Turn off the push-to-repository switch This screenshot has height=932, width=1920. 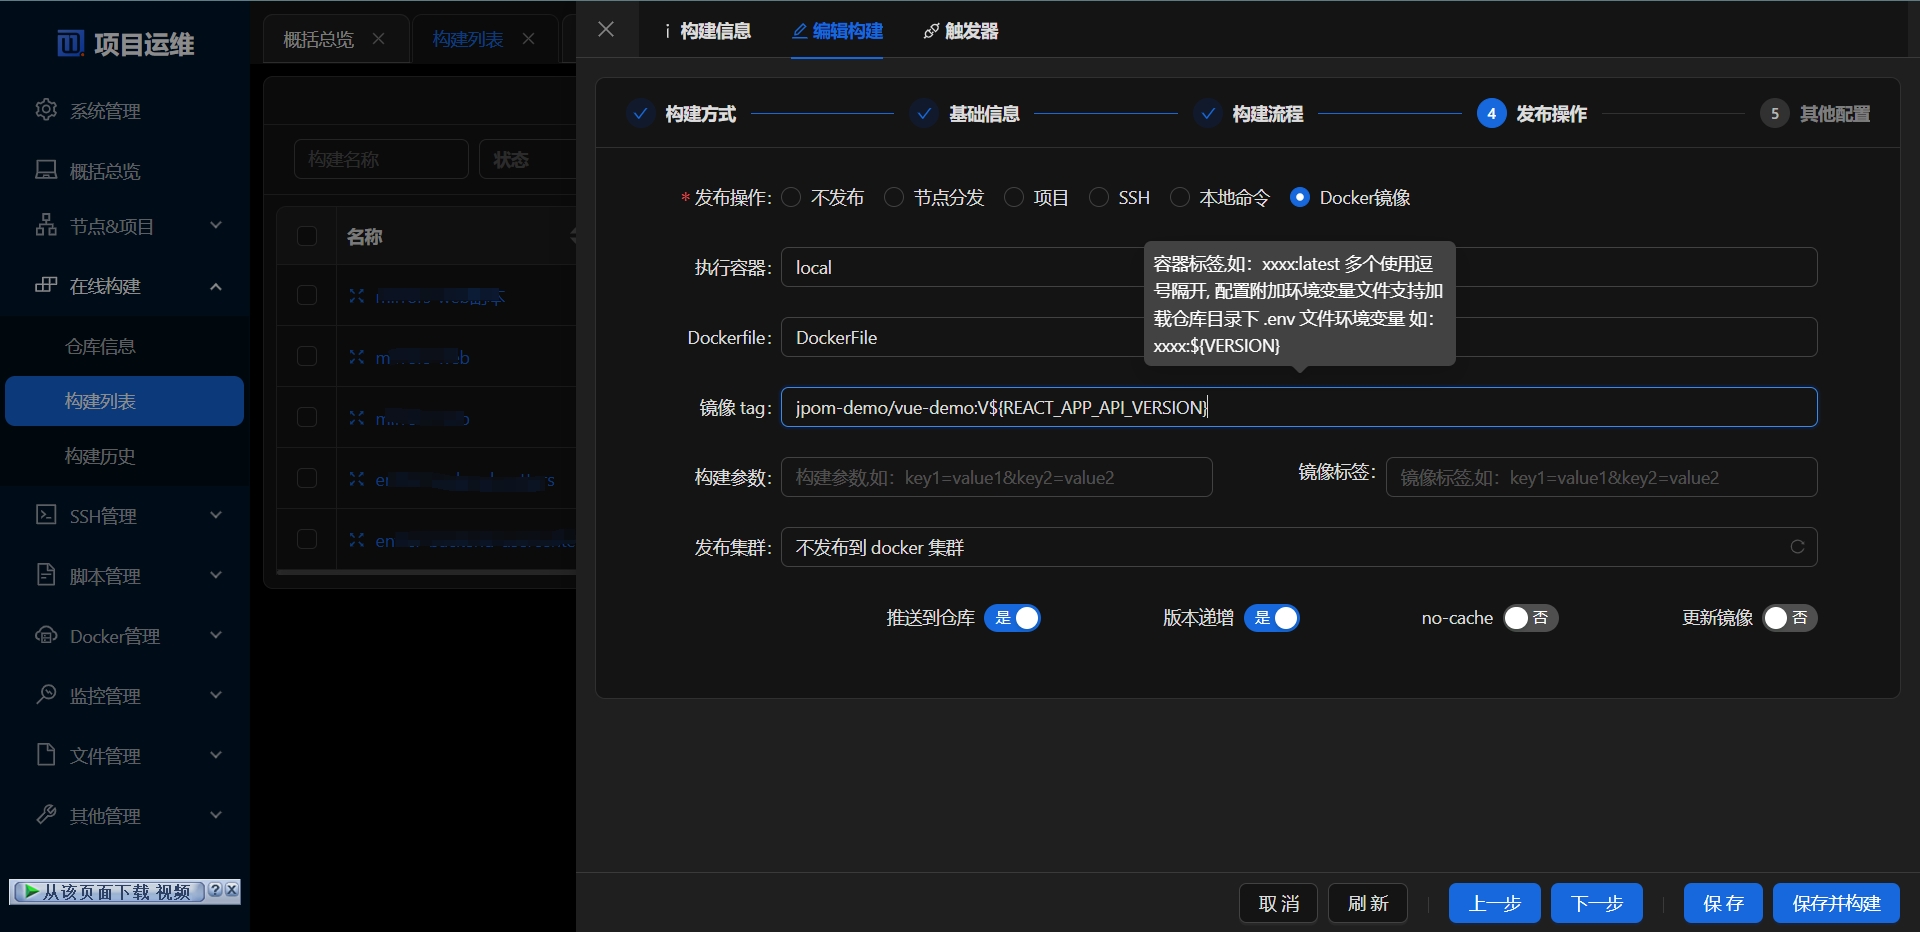pyautogui.click(x=1012, y=618)
